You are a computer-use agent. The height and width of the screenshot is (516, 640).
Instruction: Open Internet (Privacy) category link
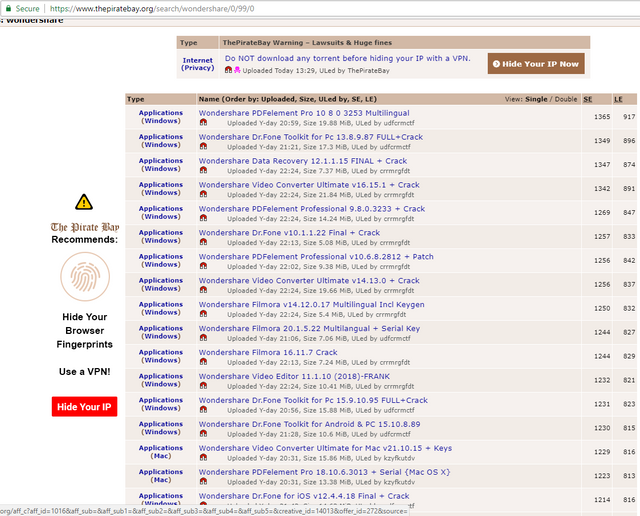coord(198,64)
